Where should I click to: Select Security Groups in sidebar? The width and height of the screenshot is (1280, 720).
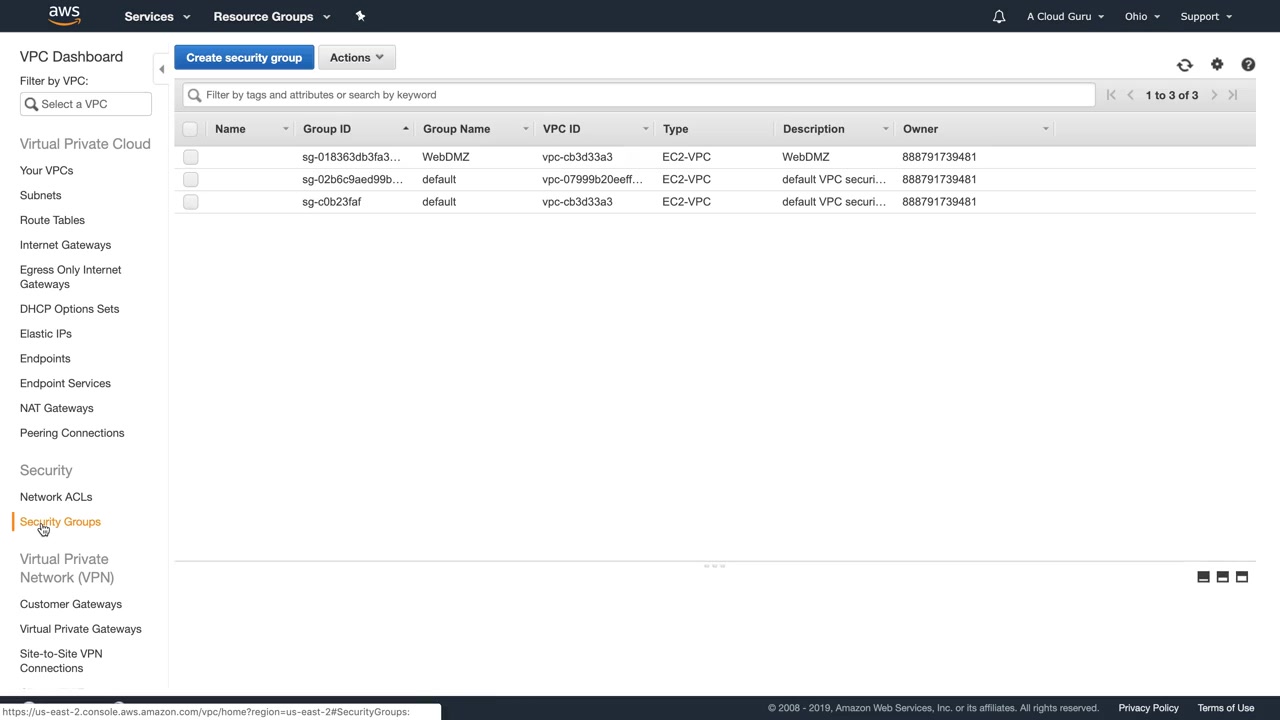coord(60,522)
